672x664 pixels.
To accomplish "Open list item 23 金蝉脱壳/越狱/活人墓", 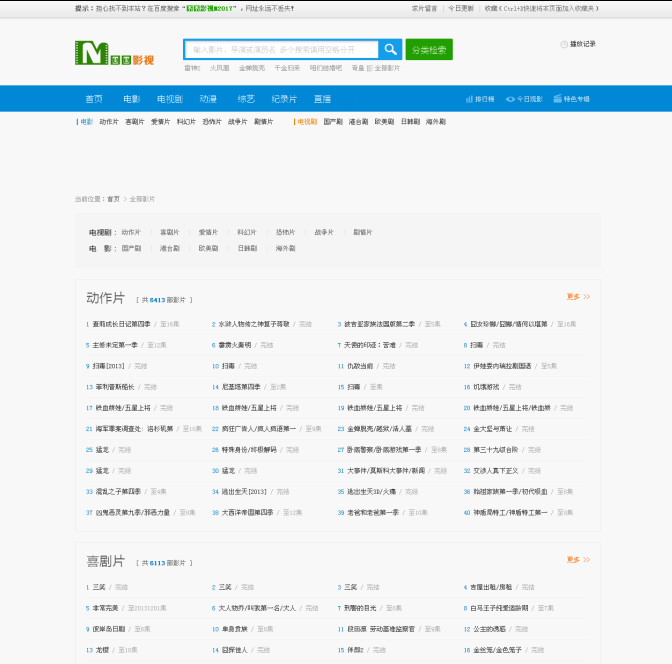I will (379, 429).
